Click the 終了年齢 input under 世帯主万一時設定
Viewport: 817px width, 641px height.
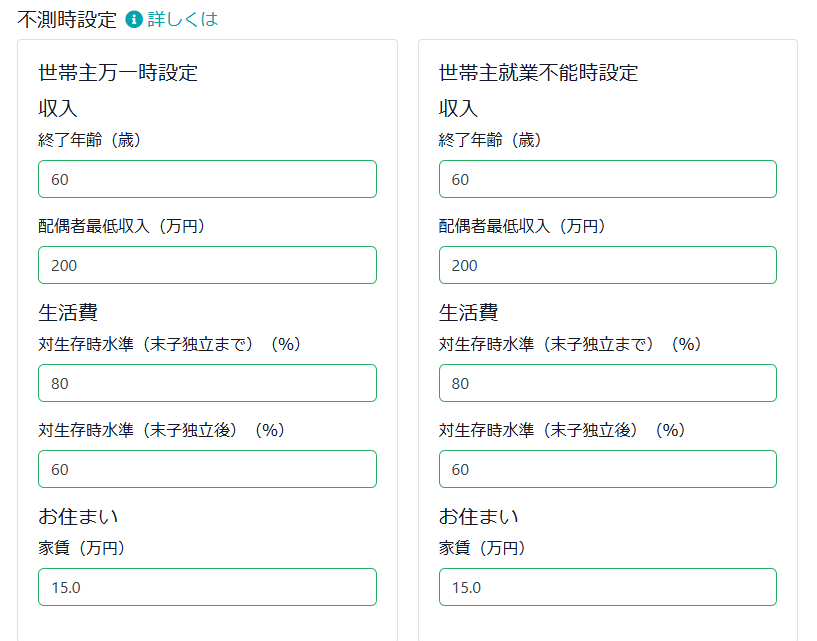coord(207,179)
